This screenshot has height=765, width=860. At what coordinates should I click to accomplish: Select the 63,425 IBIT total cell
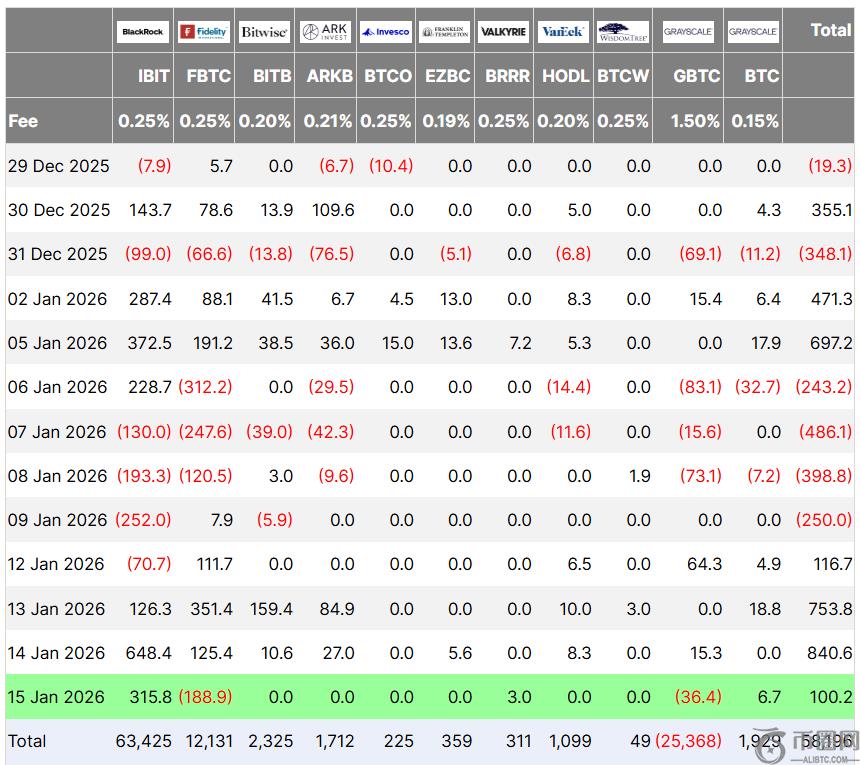click(144, 742)
